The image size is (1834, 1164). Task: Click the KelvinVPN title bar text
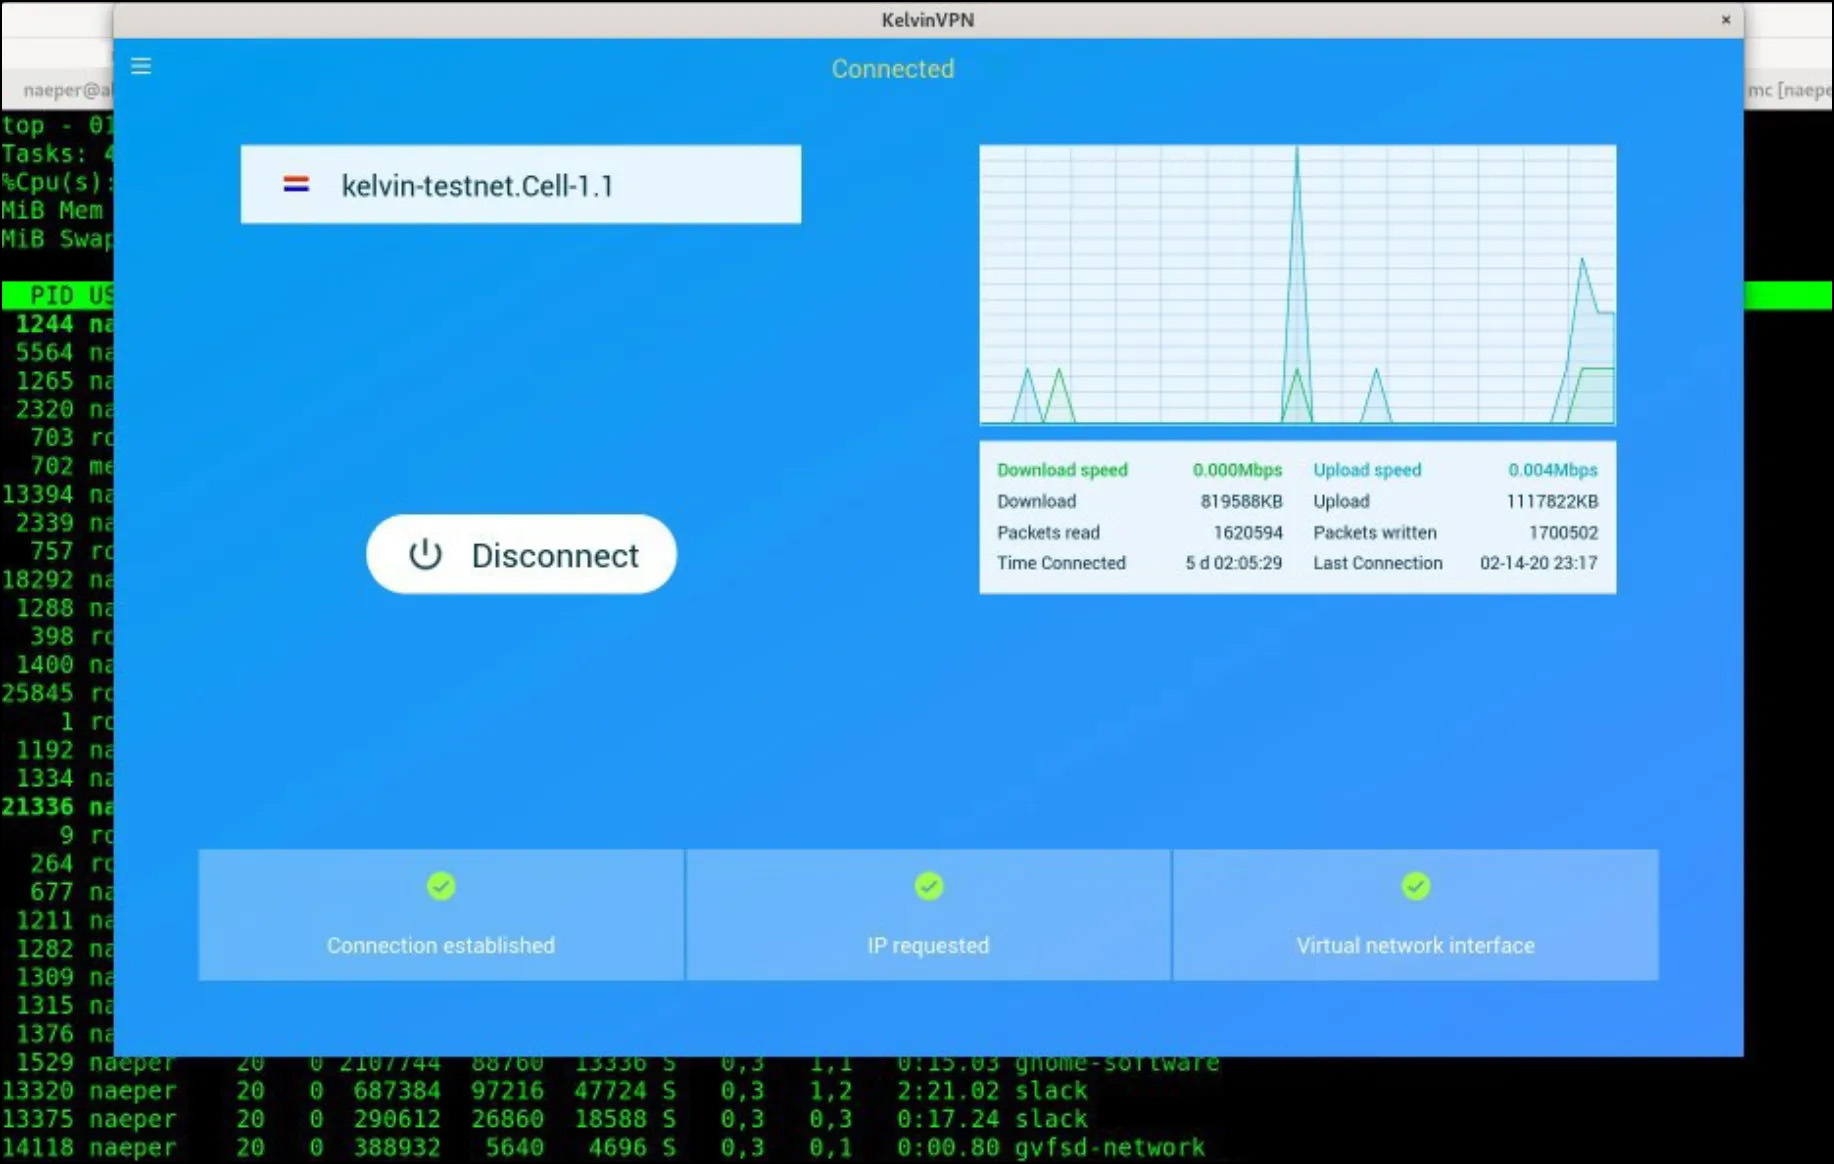click(928, 20)
